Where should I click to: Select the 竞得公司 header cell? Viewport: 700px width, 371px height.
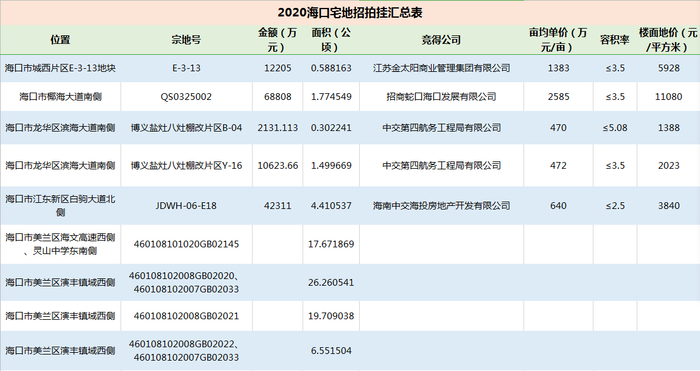[441, 40]
